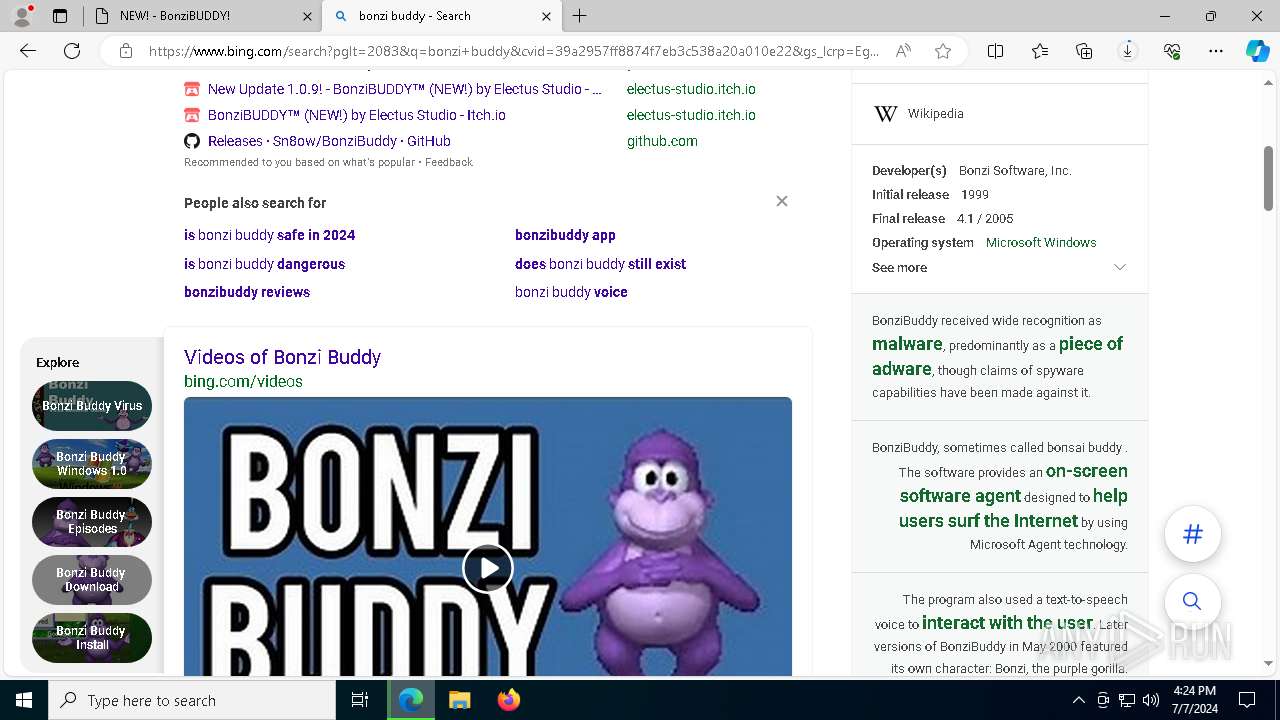Expand the See more details chevron
This screenshot has width=1280, height=720.
pyautogui.click(x=1120, y=267)
